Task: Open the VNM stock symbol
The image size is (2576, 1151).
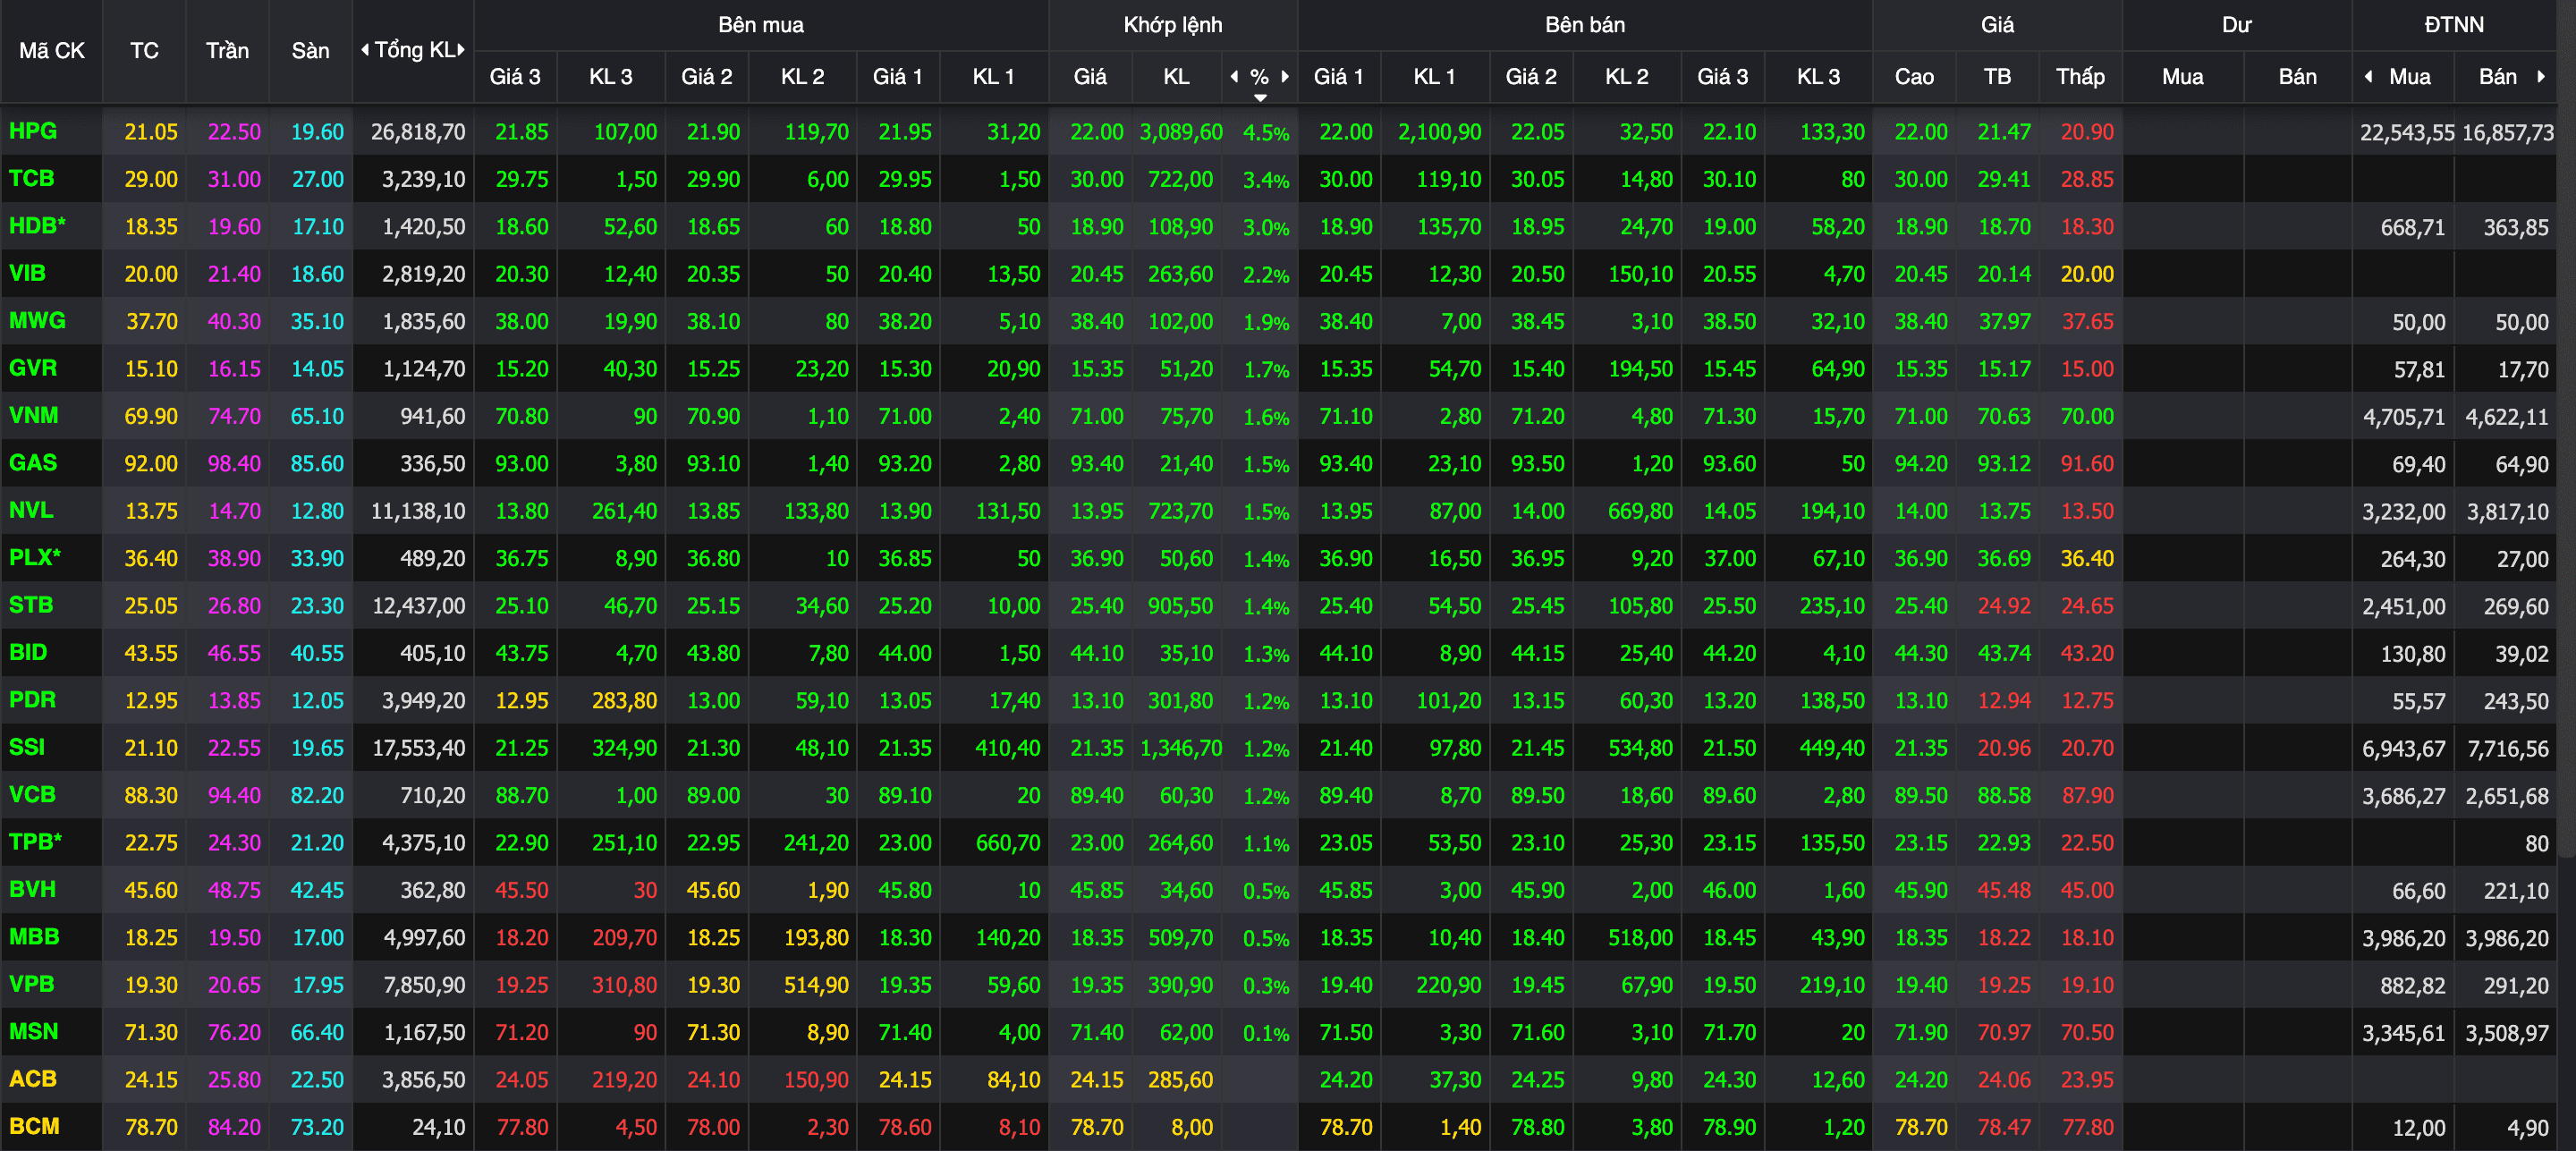Action: (34, 415)
